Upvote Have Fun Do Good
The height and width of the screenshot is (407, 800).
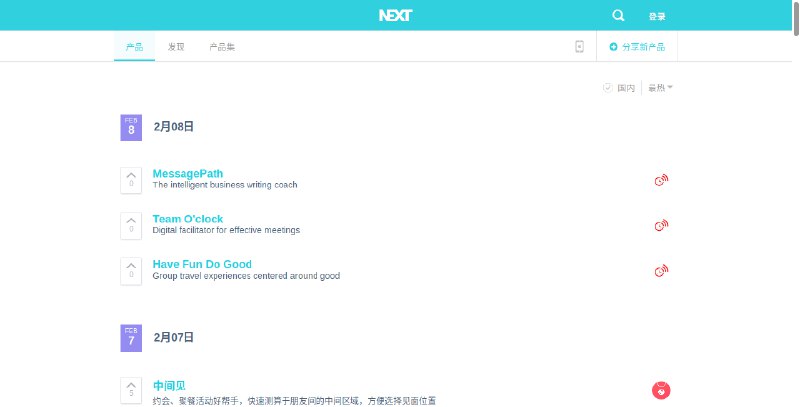(x=131, y=270)
